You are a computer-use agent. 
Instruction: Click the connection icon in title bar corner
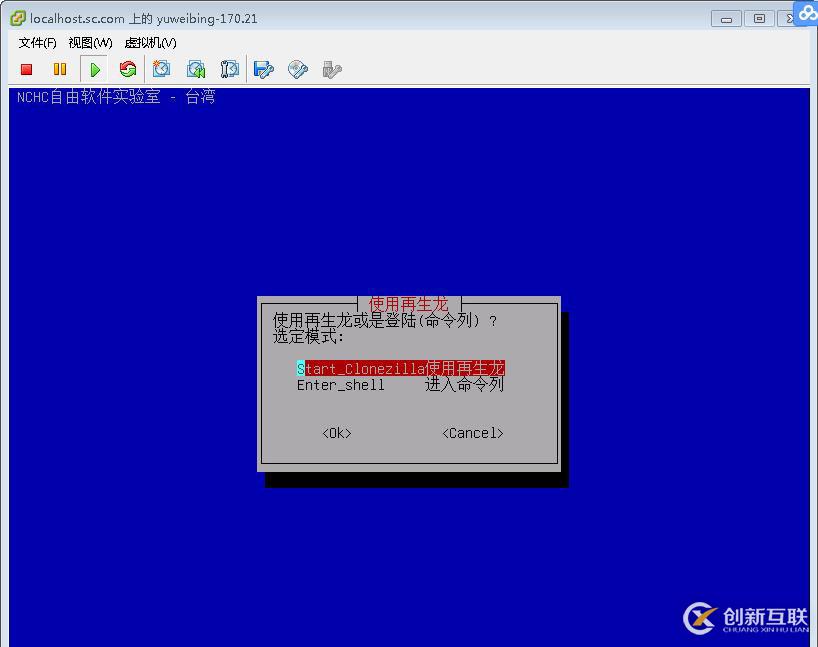[x=806, y=14]
